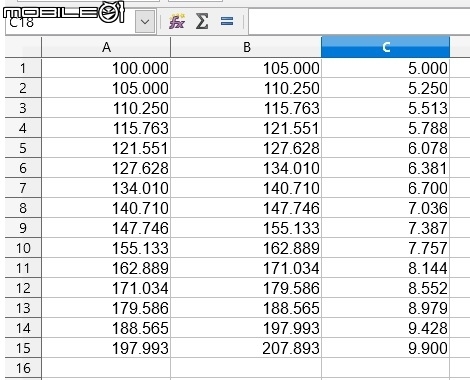Screen dimensions: 470x380
Task: Click cell B15 with 207.893
Action: (x=246, y=348)
